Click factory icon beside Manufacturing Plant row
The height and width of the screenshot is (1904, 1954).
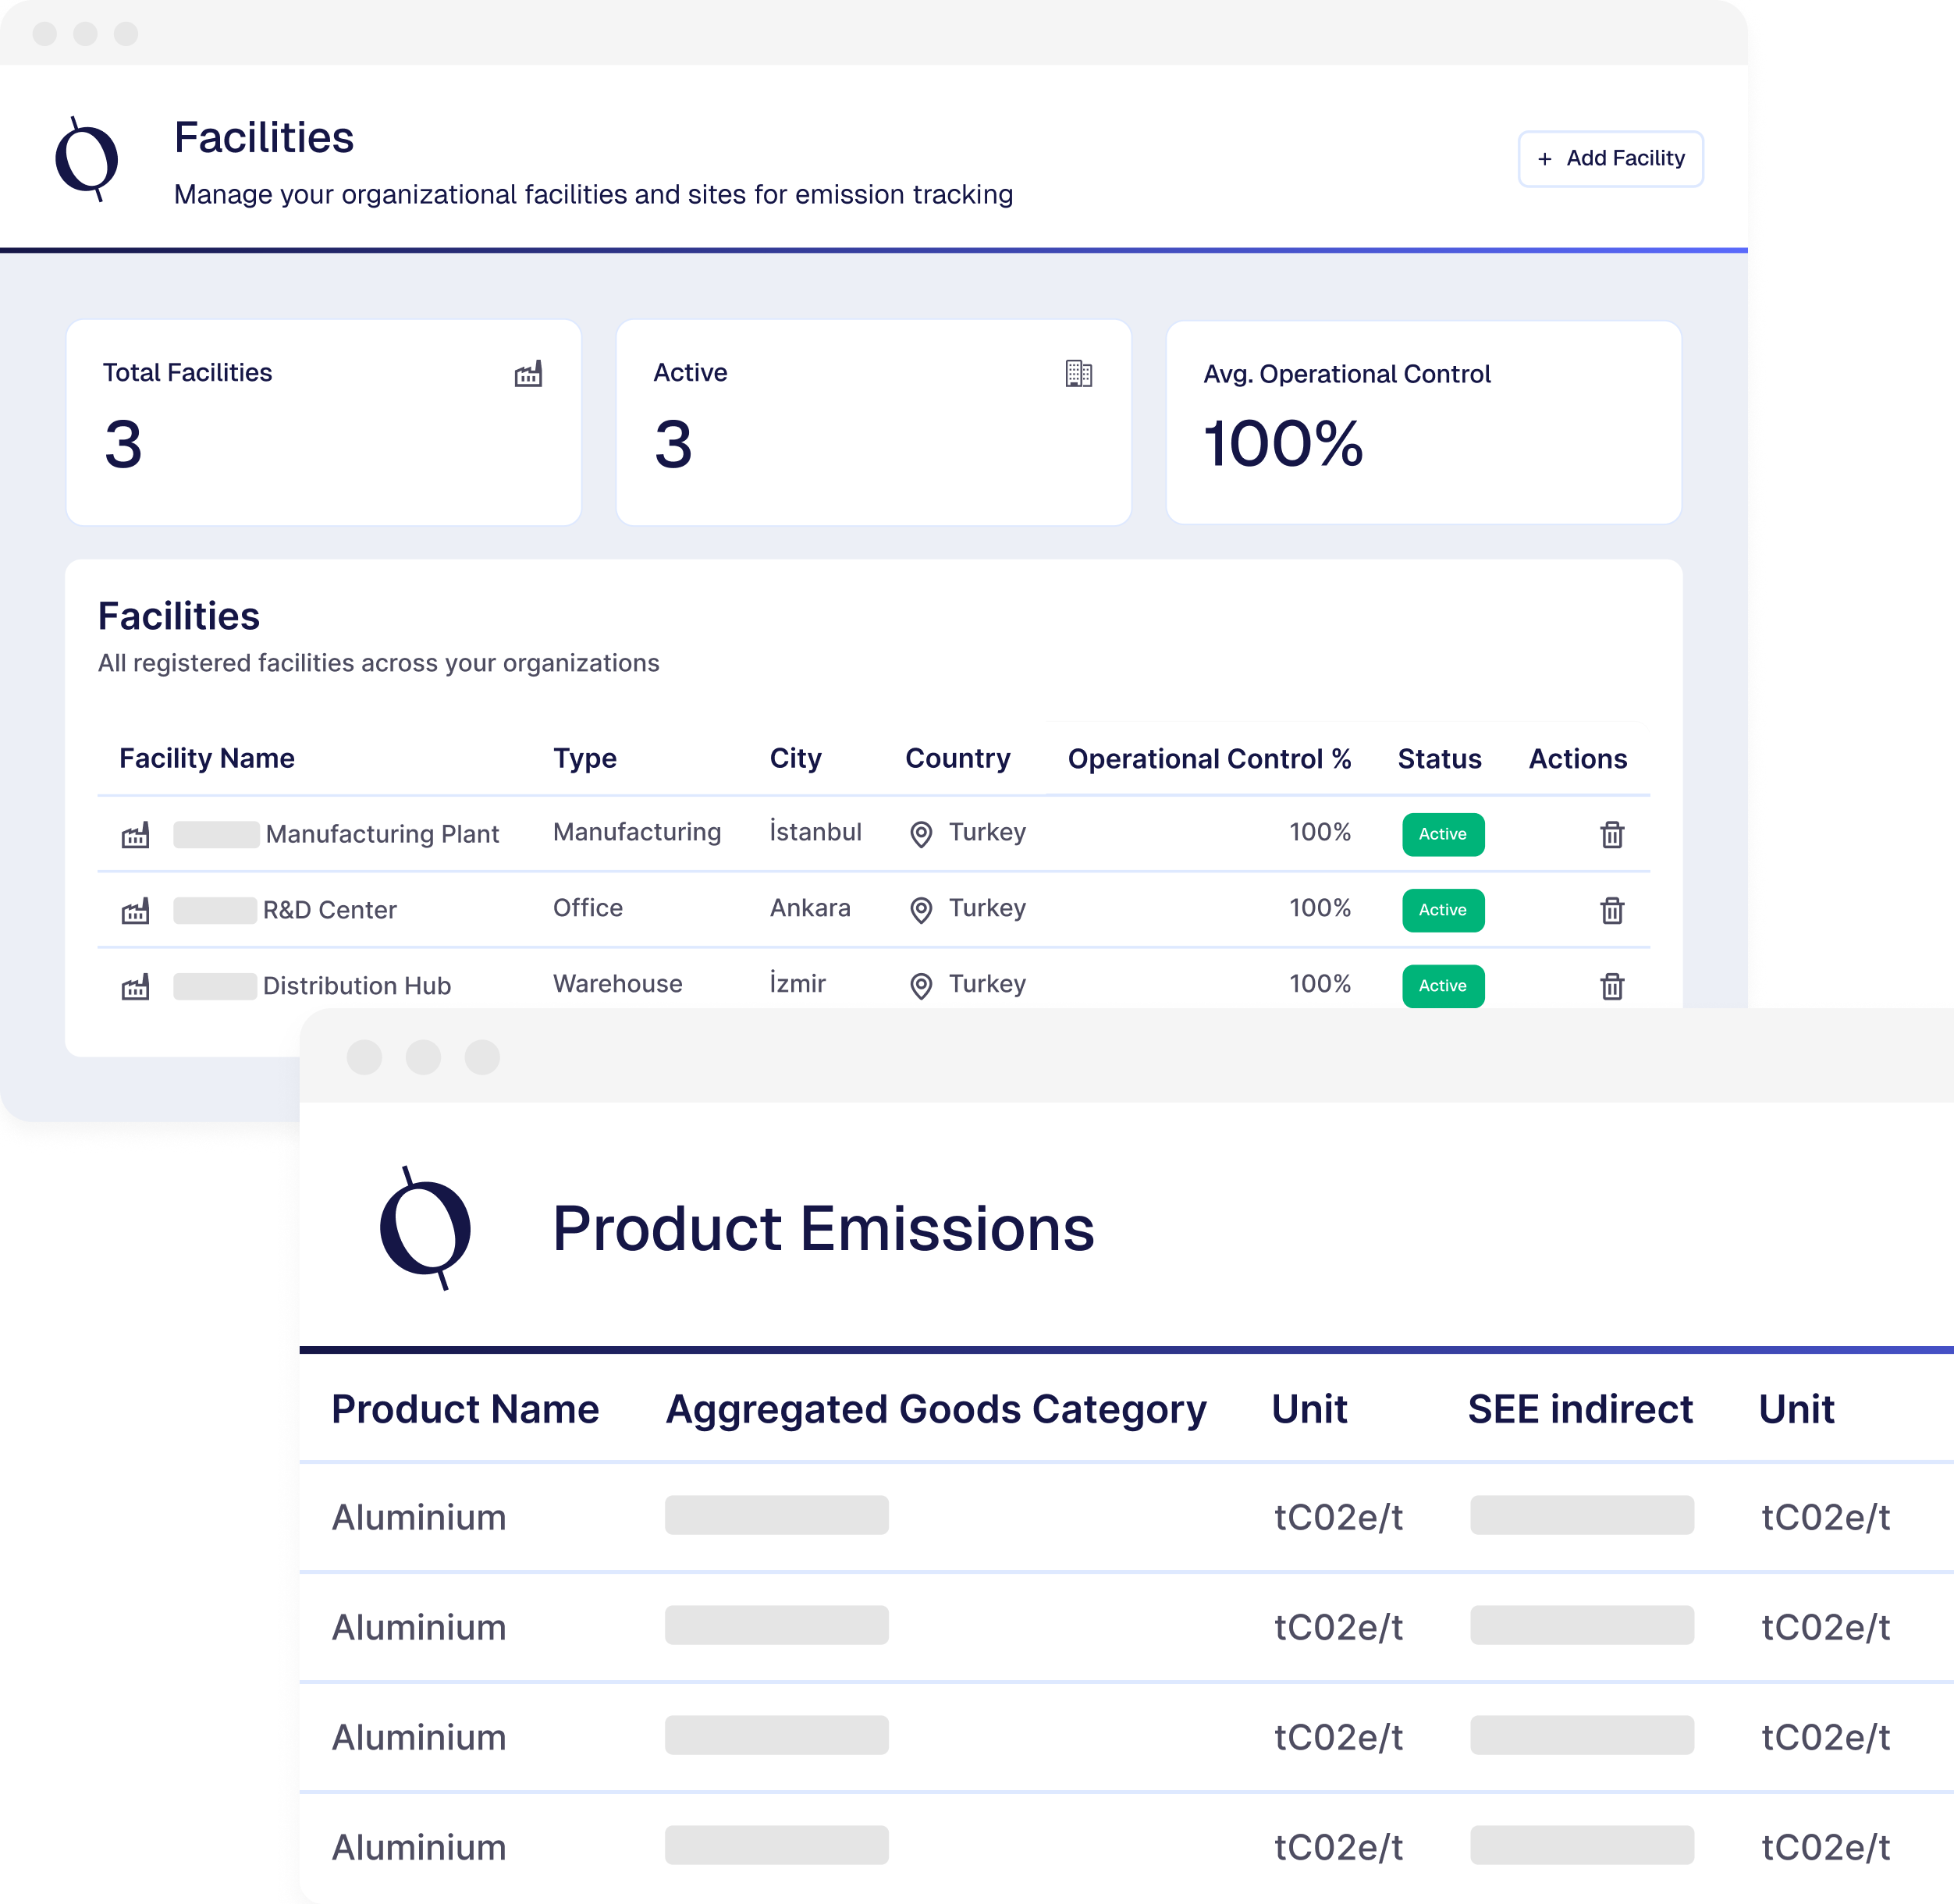pyautogui.click(x=135, y=835)
